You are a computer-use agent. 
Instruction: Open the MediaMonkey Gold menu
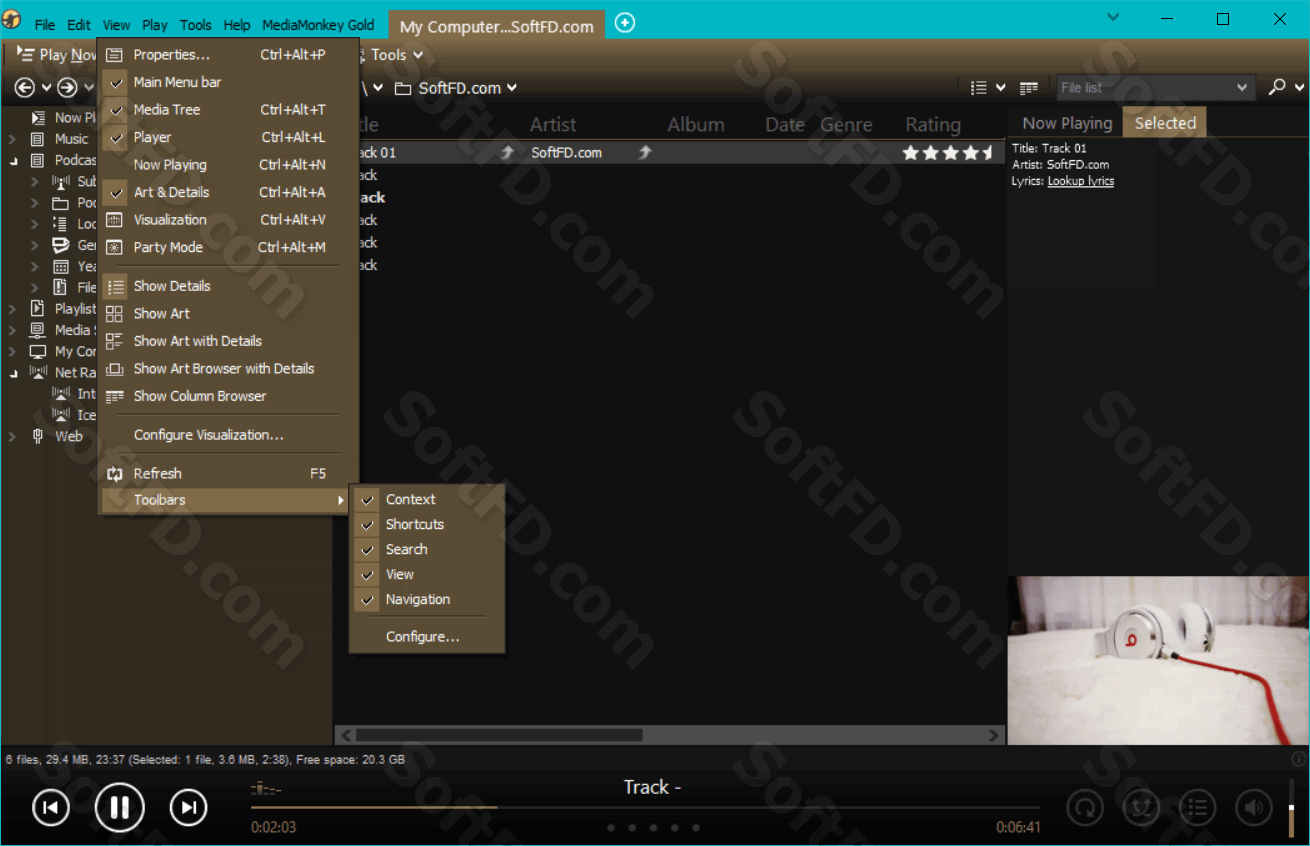click(318, 25)
